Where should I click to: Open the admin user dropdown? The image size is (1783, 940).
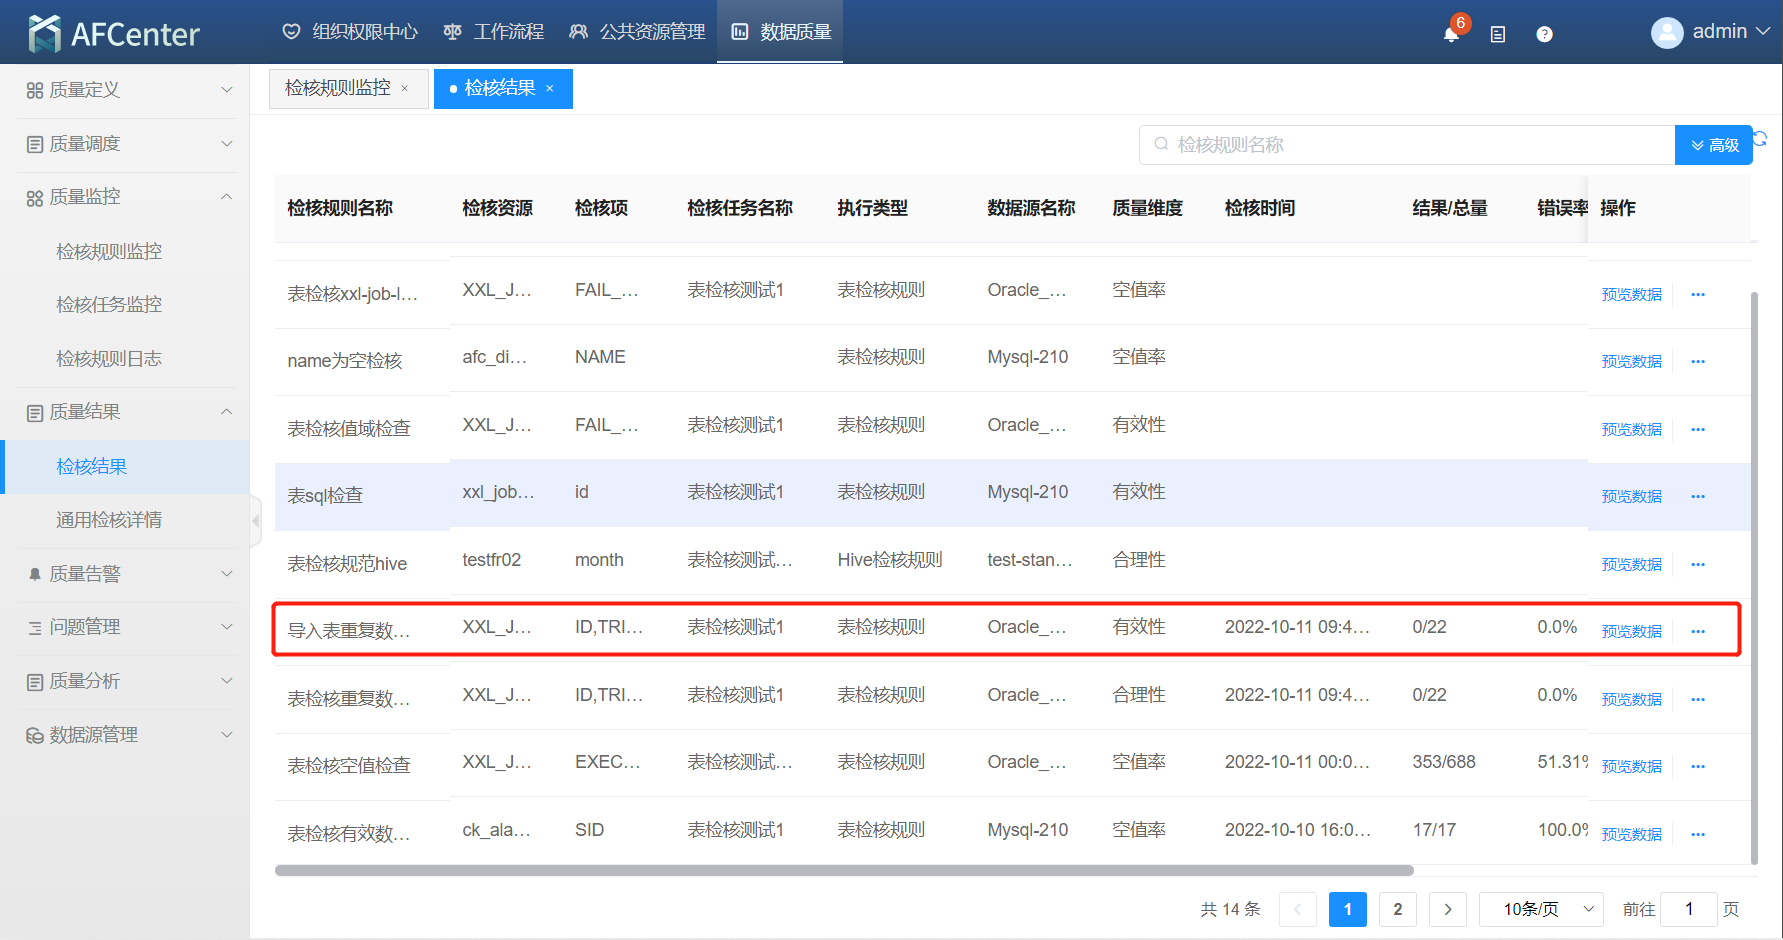1710,32
